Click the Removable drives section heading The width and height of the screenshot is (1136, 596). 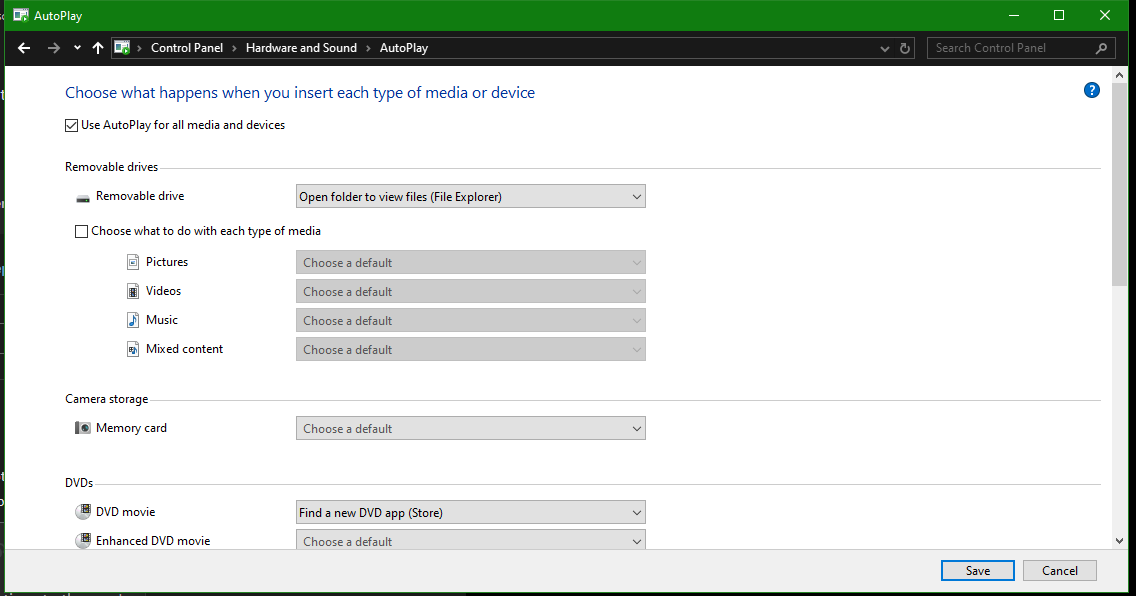[x=112, y=167]
